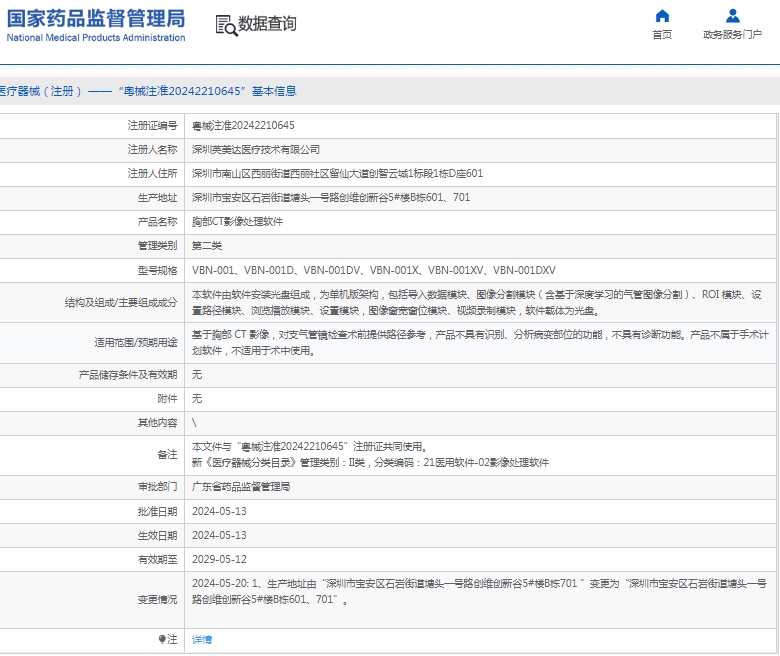
Task: Open the 详情 link
Action: [x=202, y=640]
